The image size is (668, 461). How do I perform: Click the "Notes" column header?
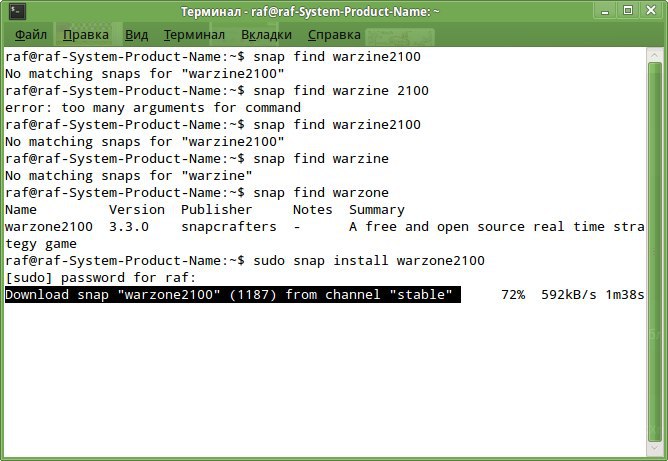[x=313, y=210]
